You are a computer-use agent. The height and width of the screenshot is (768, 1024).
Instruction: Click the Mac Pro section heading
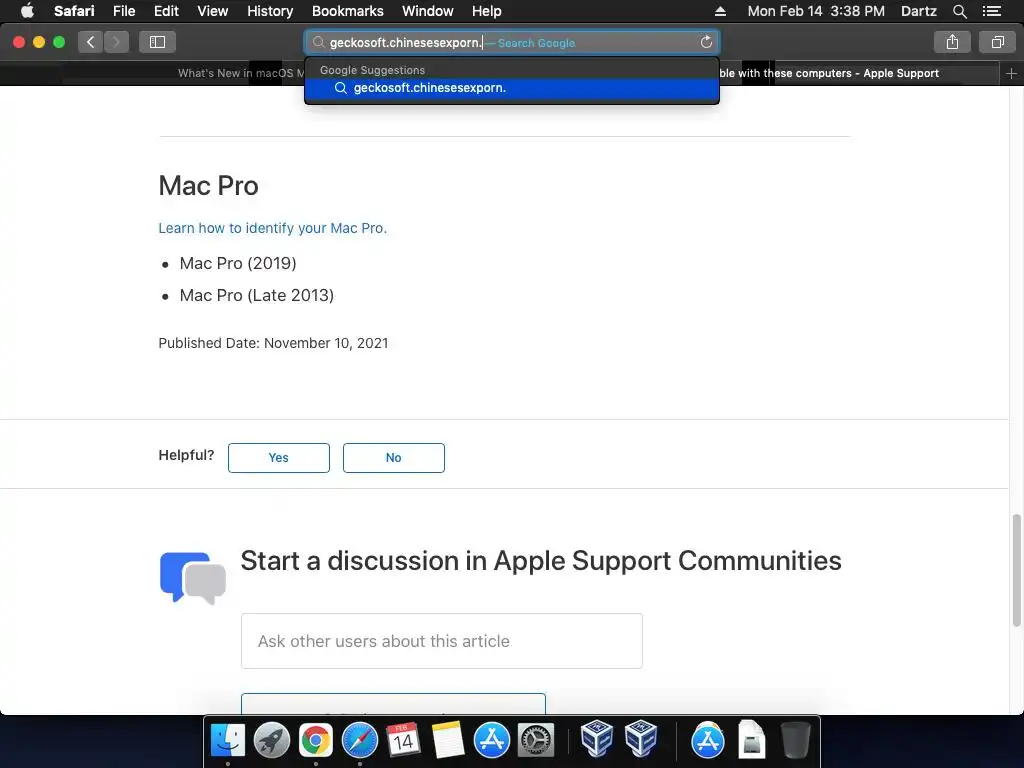point(208,185)
